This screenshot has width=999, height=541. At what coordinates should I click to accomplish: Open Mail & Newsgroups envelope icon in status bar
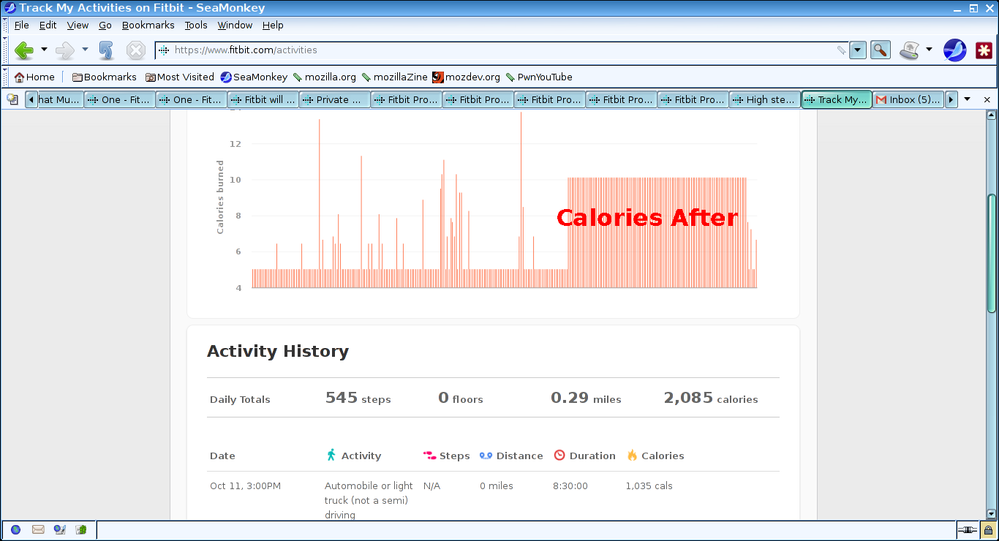[x=38, y=530]
